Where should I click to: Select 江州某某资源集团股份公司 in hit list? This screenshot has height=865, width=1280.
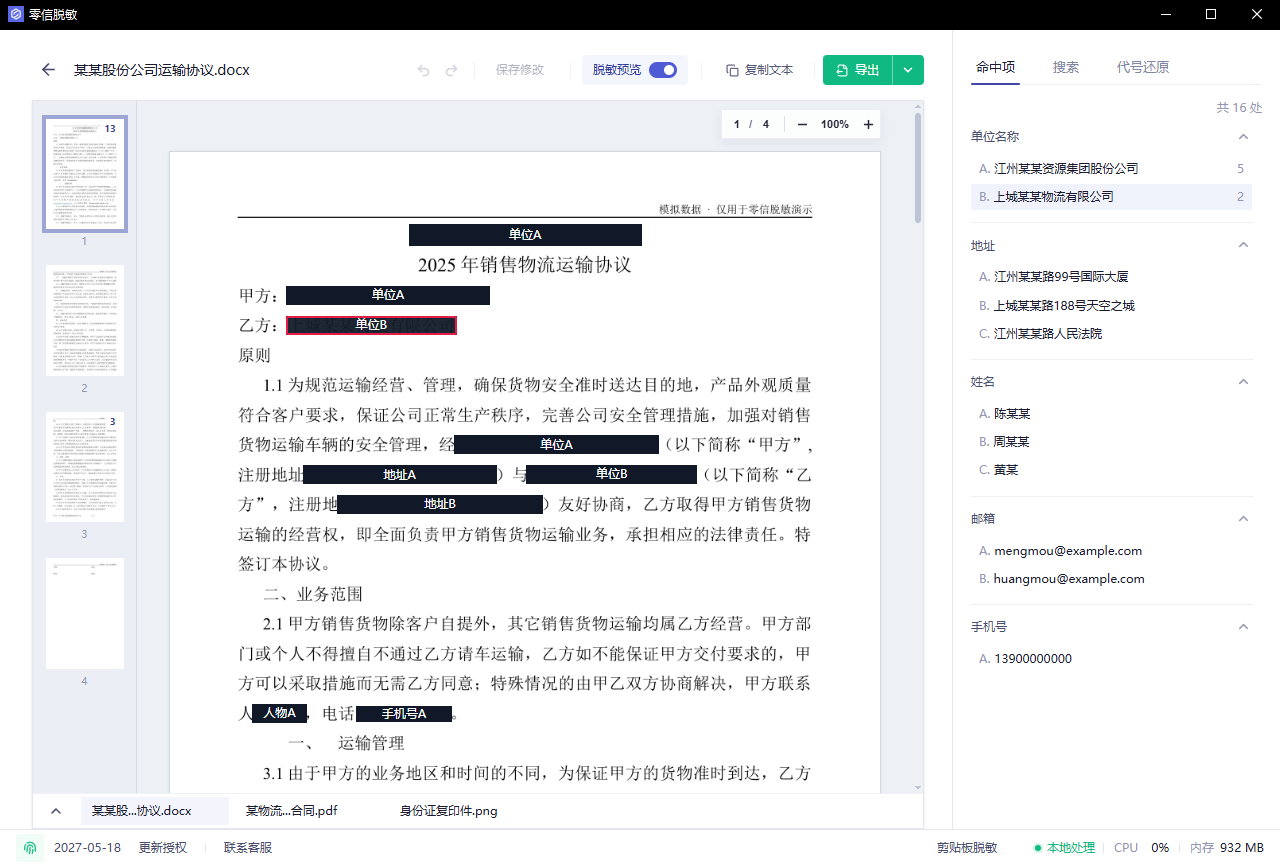coord(1112,168)
